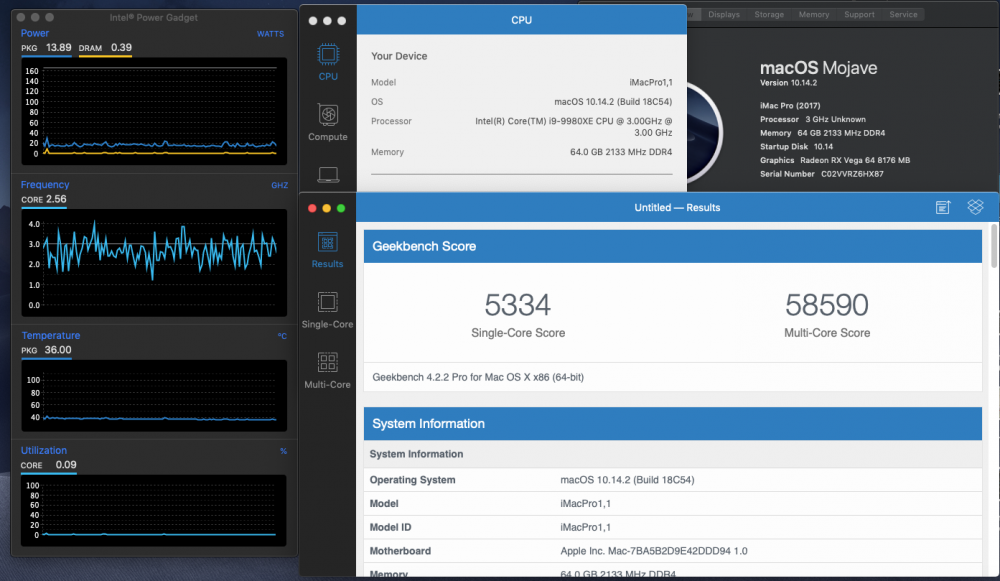Select the Model iMacPro1,1 row
The image size is (1000, 581).
(x=673, y=503)
